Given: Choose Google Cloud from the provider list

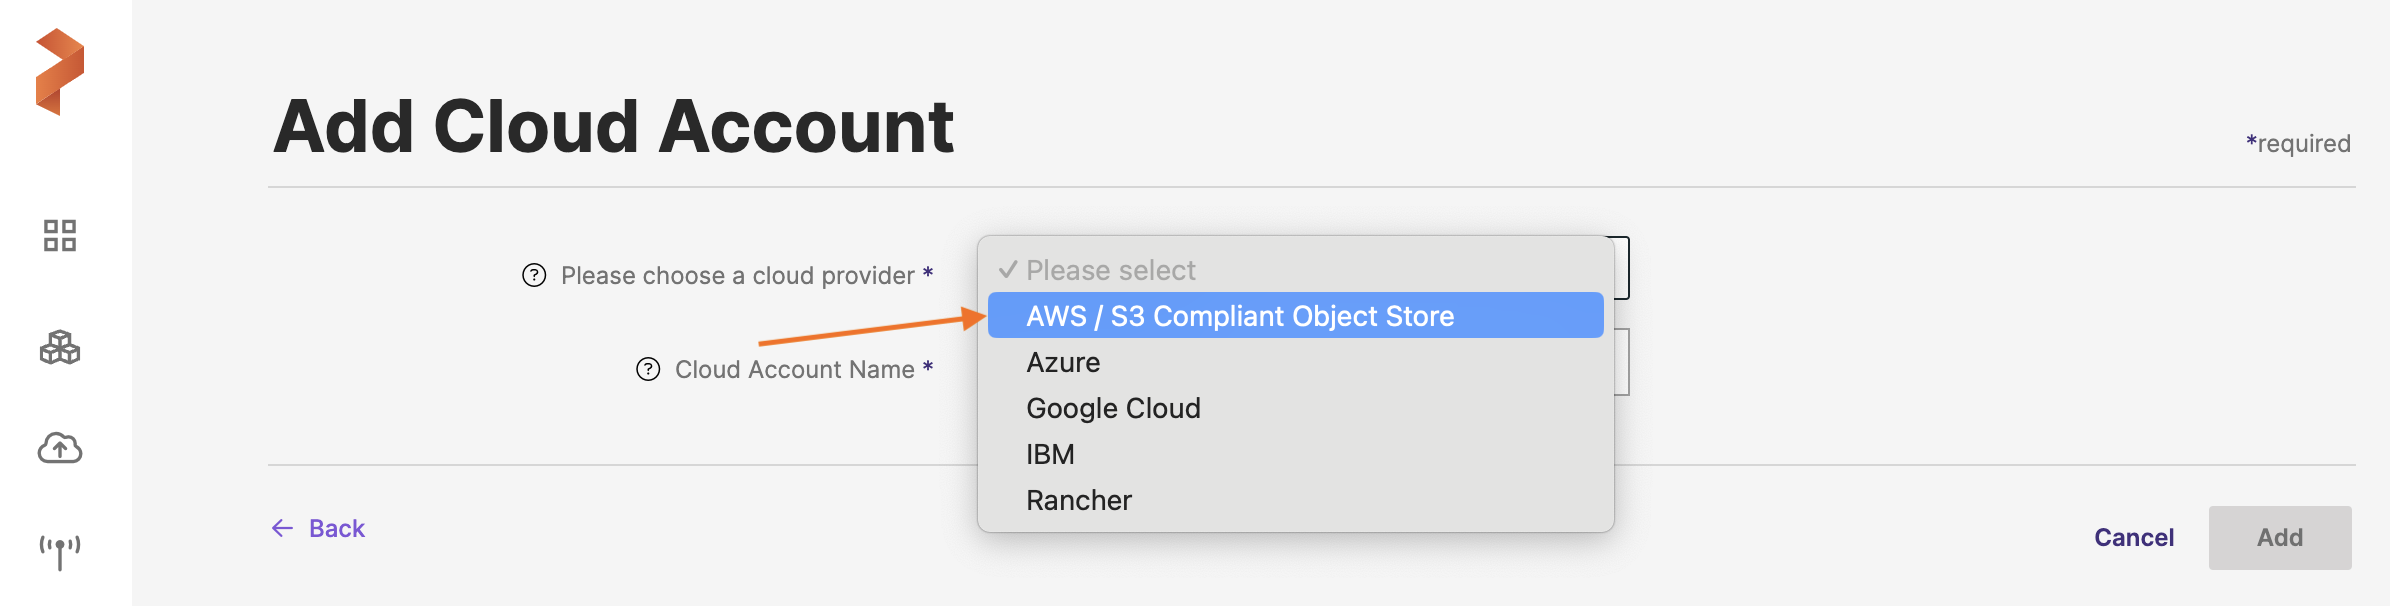Looking at the screenshot, I should coord(1113,408).
